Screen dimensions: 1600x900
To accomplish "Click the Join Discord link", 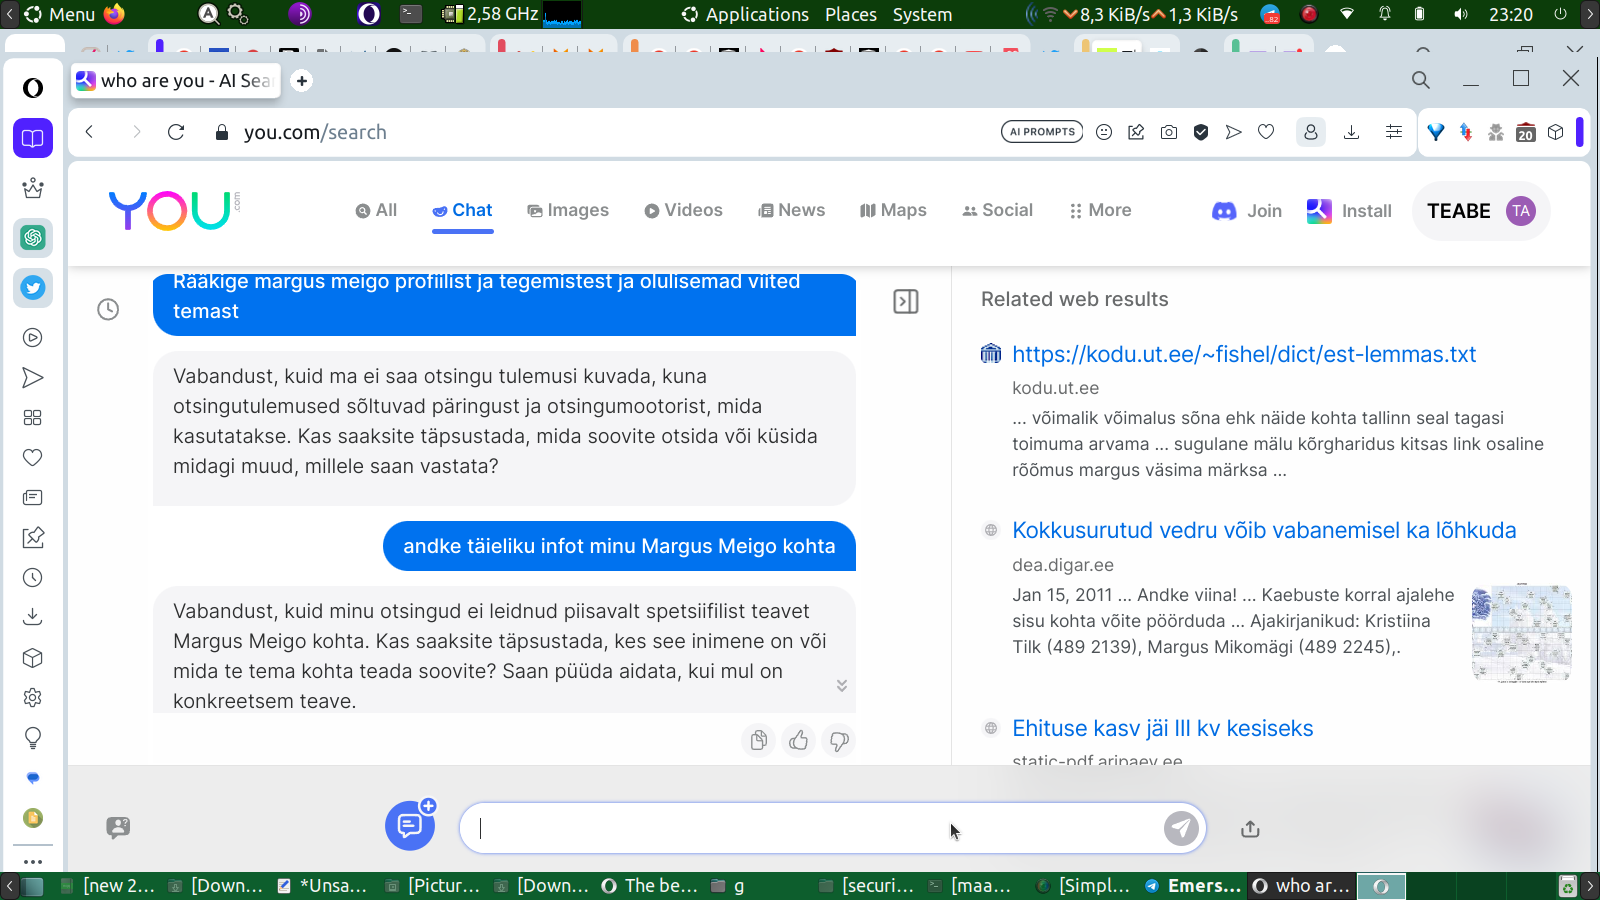I will coord(1247,211).
